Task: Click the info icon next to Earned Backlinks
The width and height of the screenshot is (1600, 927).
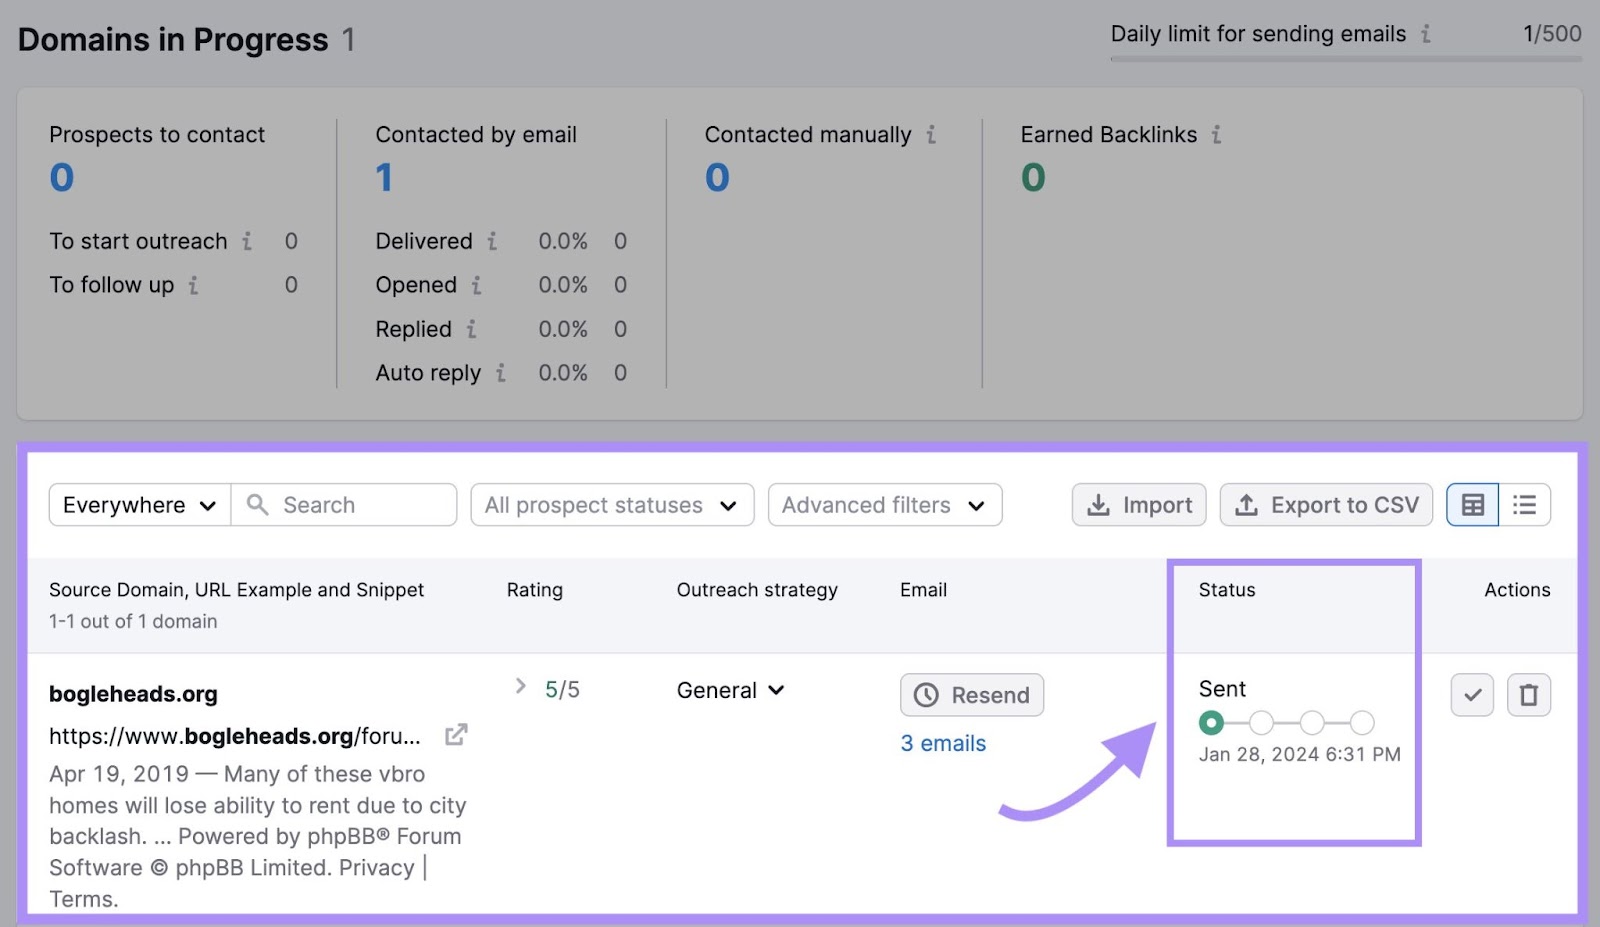Action: click(1216, 134)
